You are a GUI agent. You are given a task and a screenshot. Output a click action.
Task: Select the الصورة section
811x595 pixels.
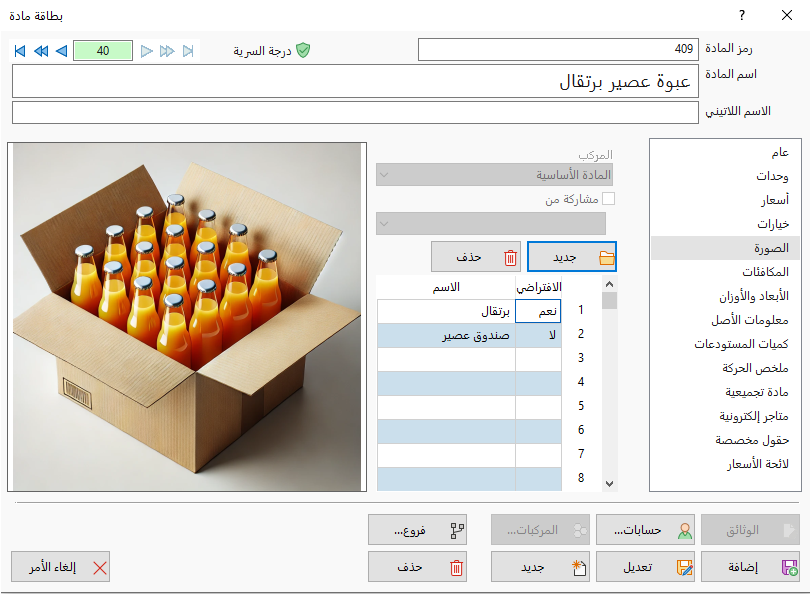point(726,248)
